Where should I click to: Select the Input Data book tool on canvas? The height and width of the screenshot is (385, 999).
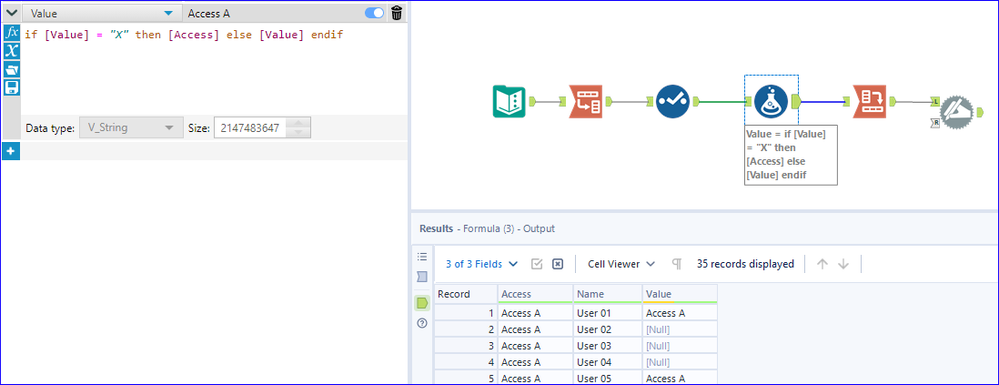508,101
